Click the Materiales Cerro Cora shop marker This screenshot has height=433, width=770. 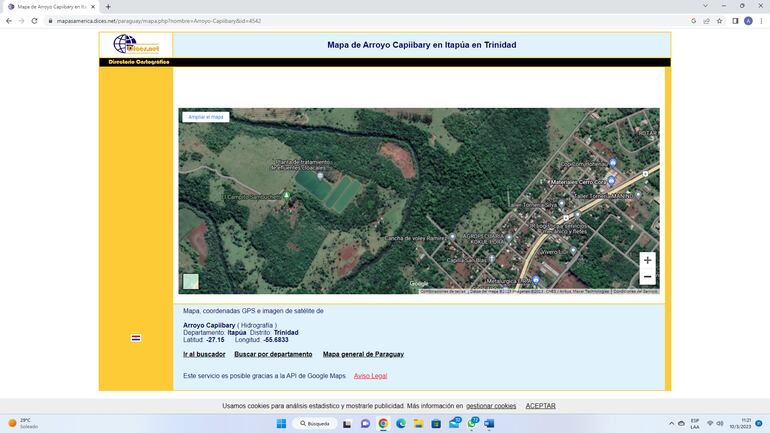[611, 181]
